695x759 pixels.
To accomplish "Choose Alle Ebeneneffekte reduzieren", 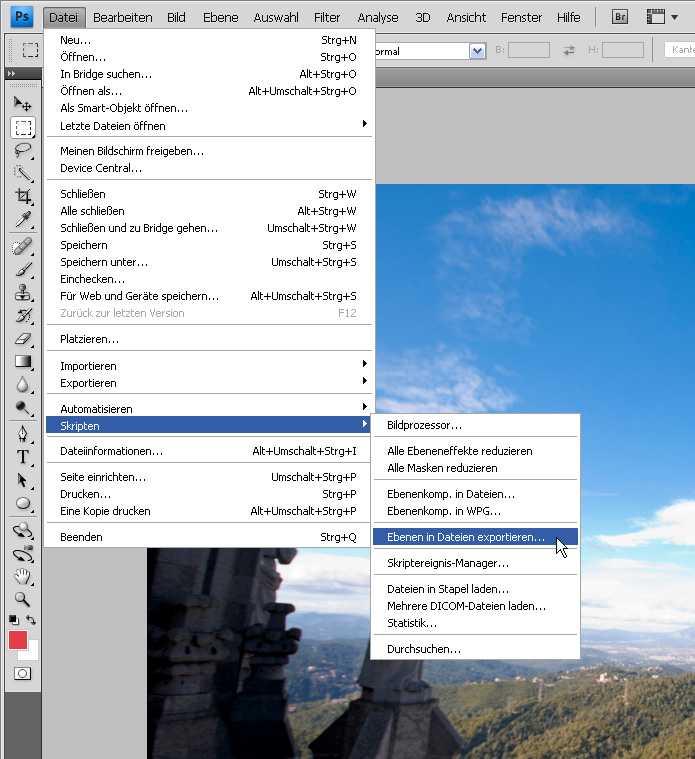I will click(475, 451).
